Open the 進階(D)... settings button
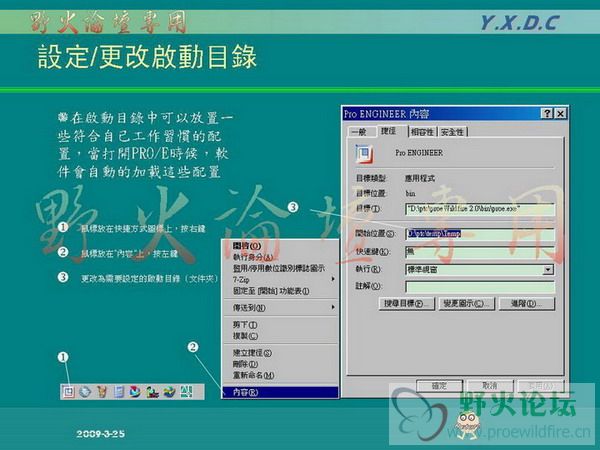 527,304
